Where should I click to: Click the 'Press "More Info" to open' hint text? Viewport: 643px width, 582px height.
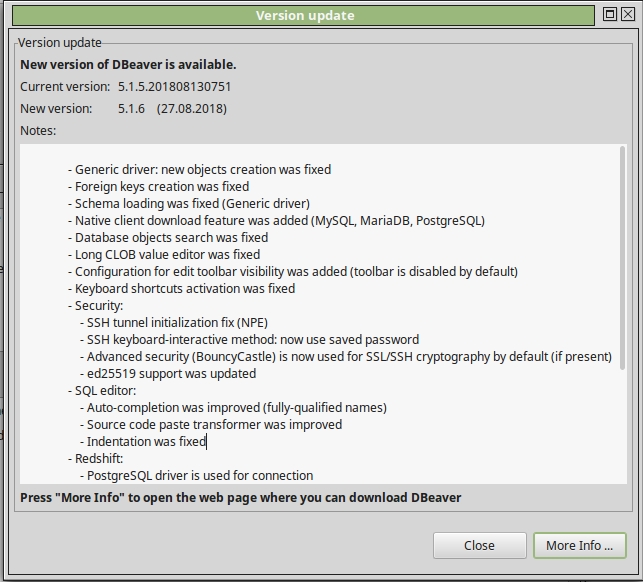[x=241, y=498]
